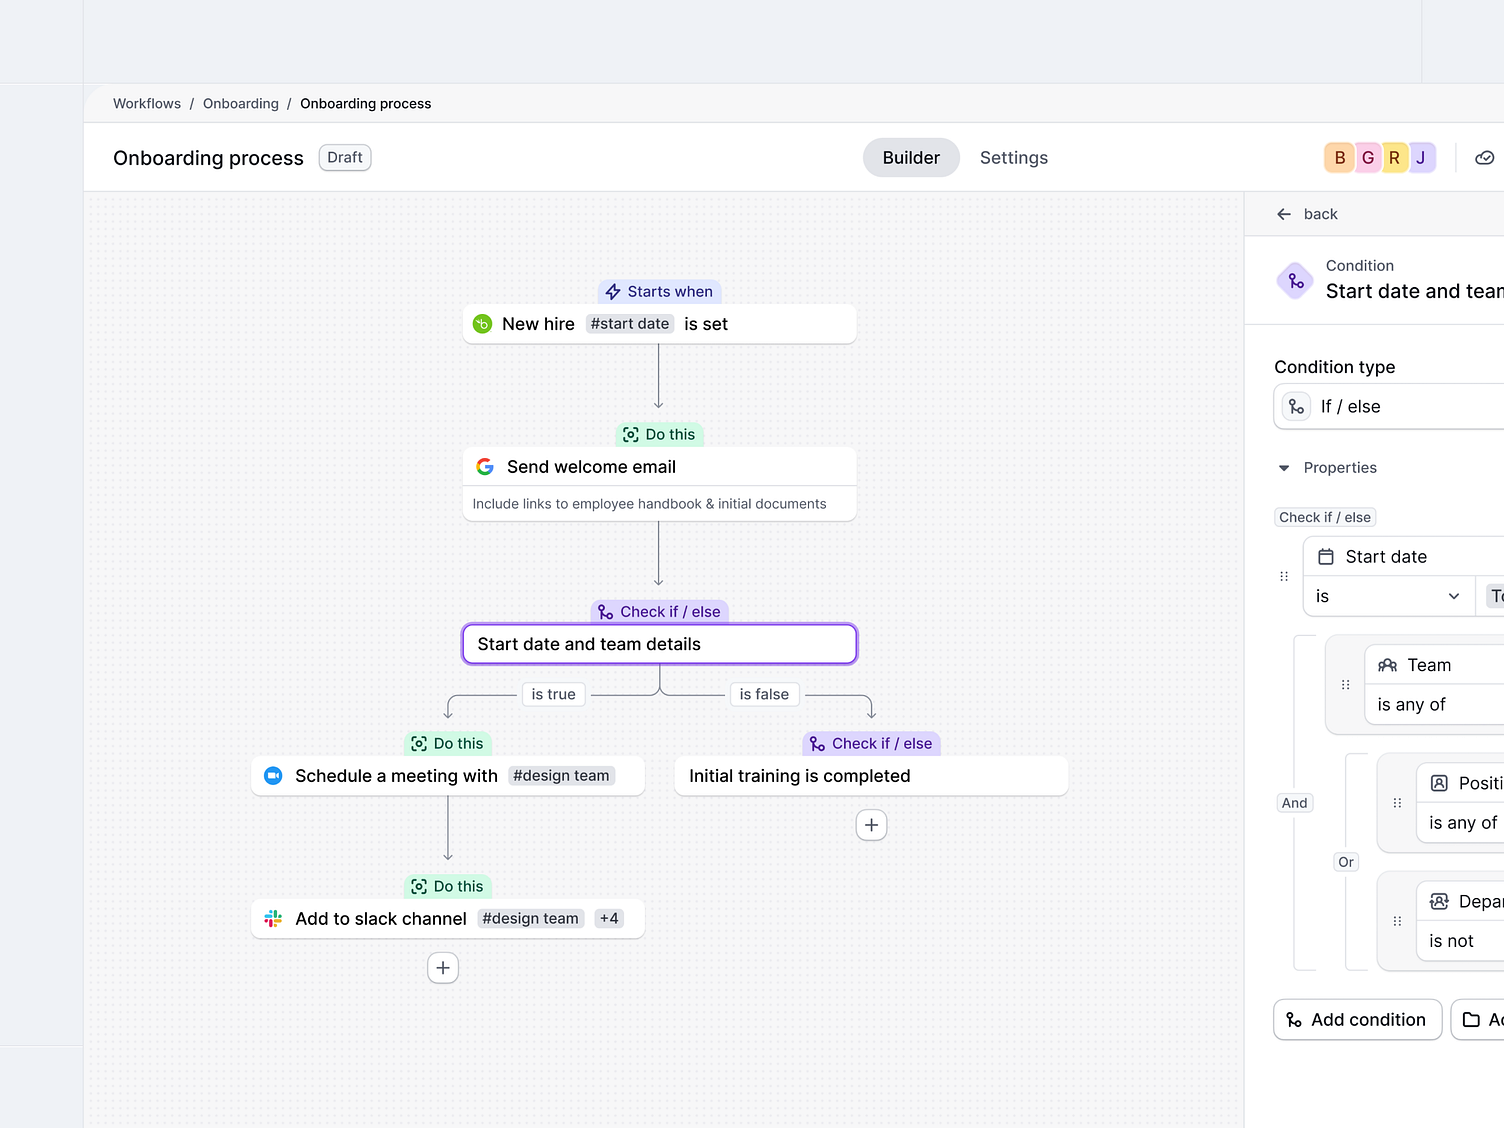Screen dimensions: 1504x1128
Task: Click the cloud sync status icon in the header
Action: pyautogui.click(x=1484, y=157)
